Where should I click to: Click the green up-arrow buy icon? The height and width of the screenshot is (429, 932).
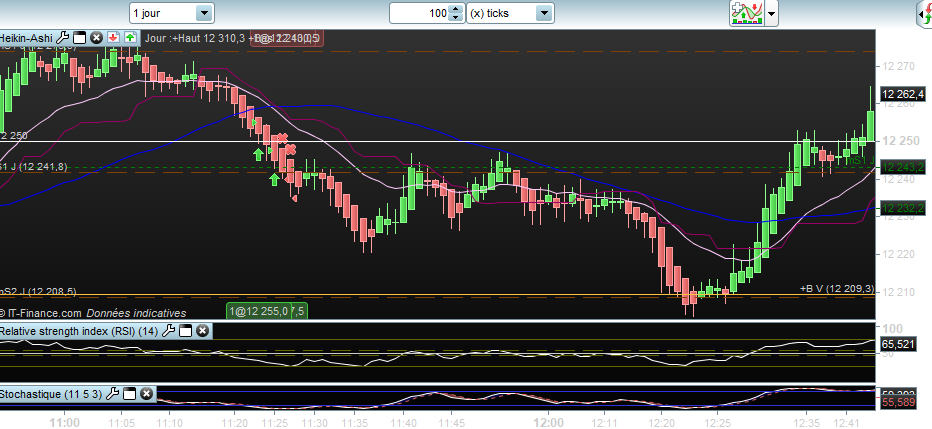click(x=130, y=38)
